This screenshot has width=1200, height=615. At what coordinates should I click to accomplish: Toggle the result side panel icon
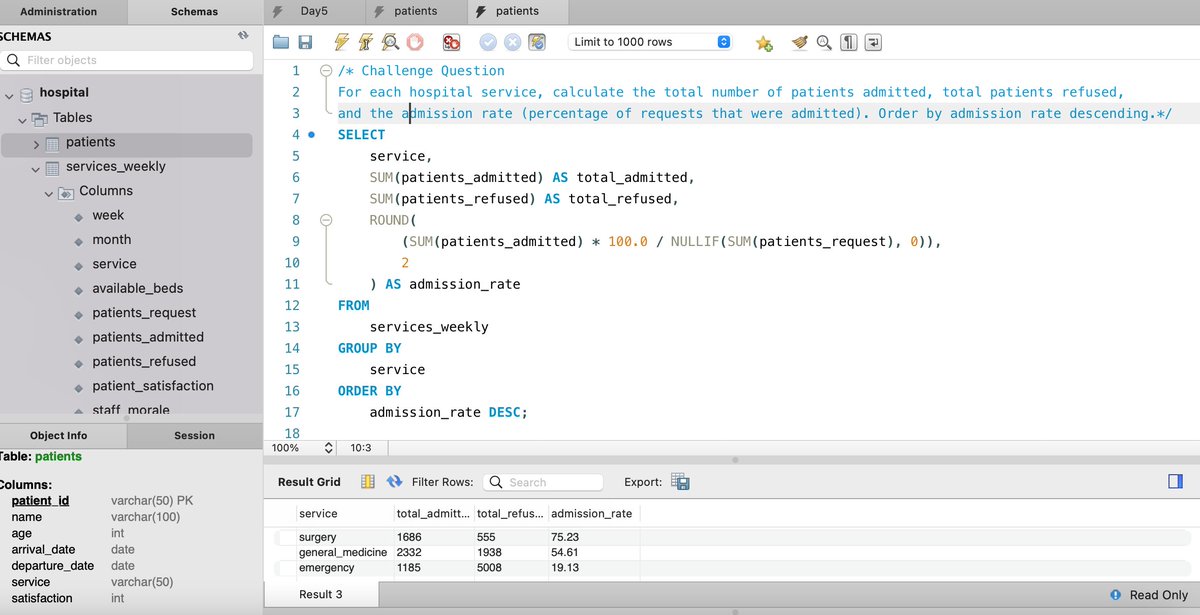click(1175, 482)
